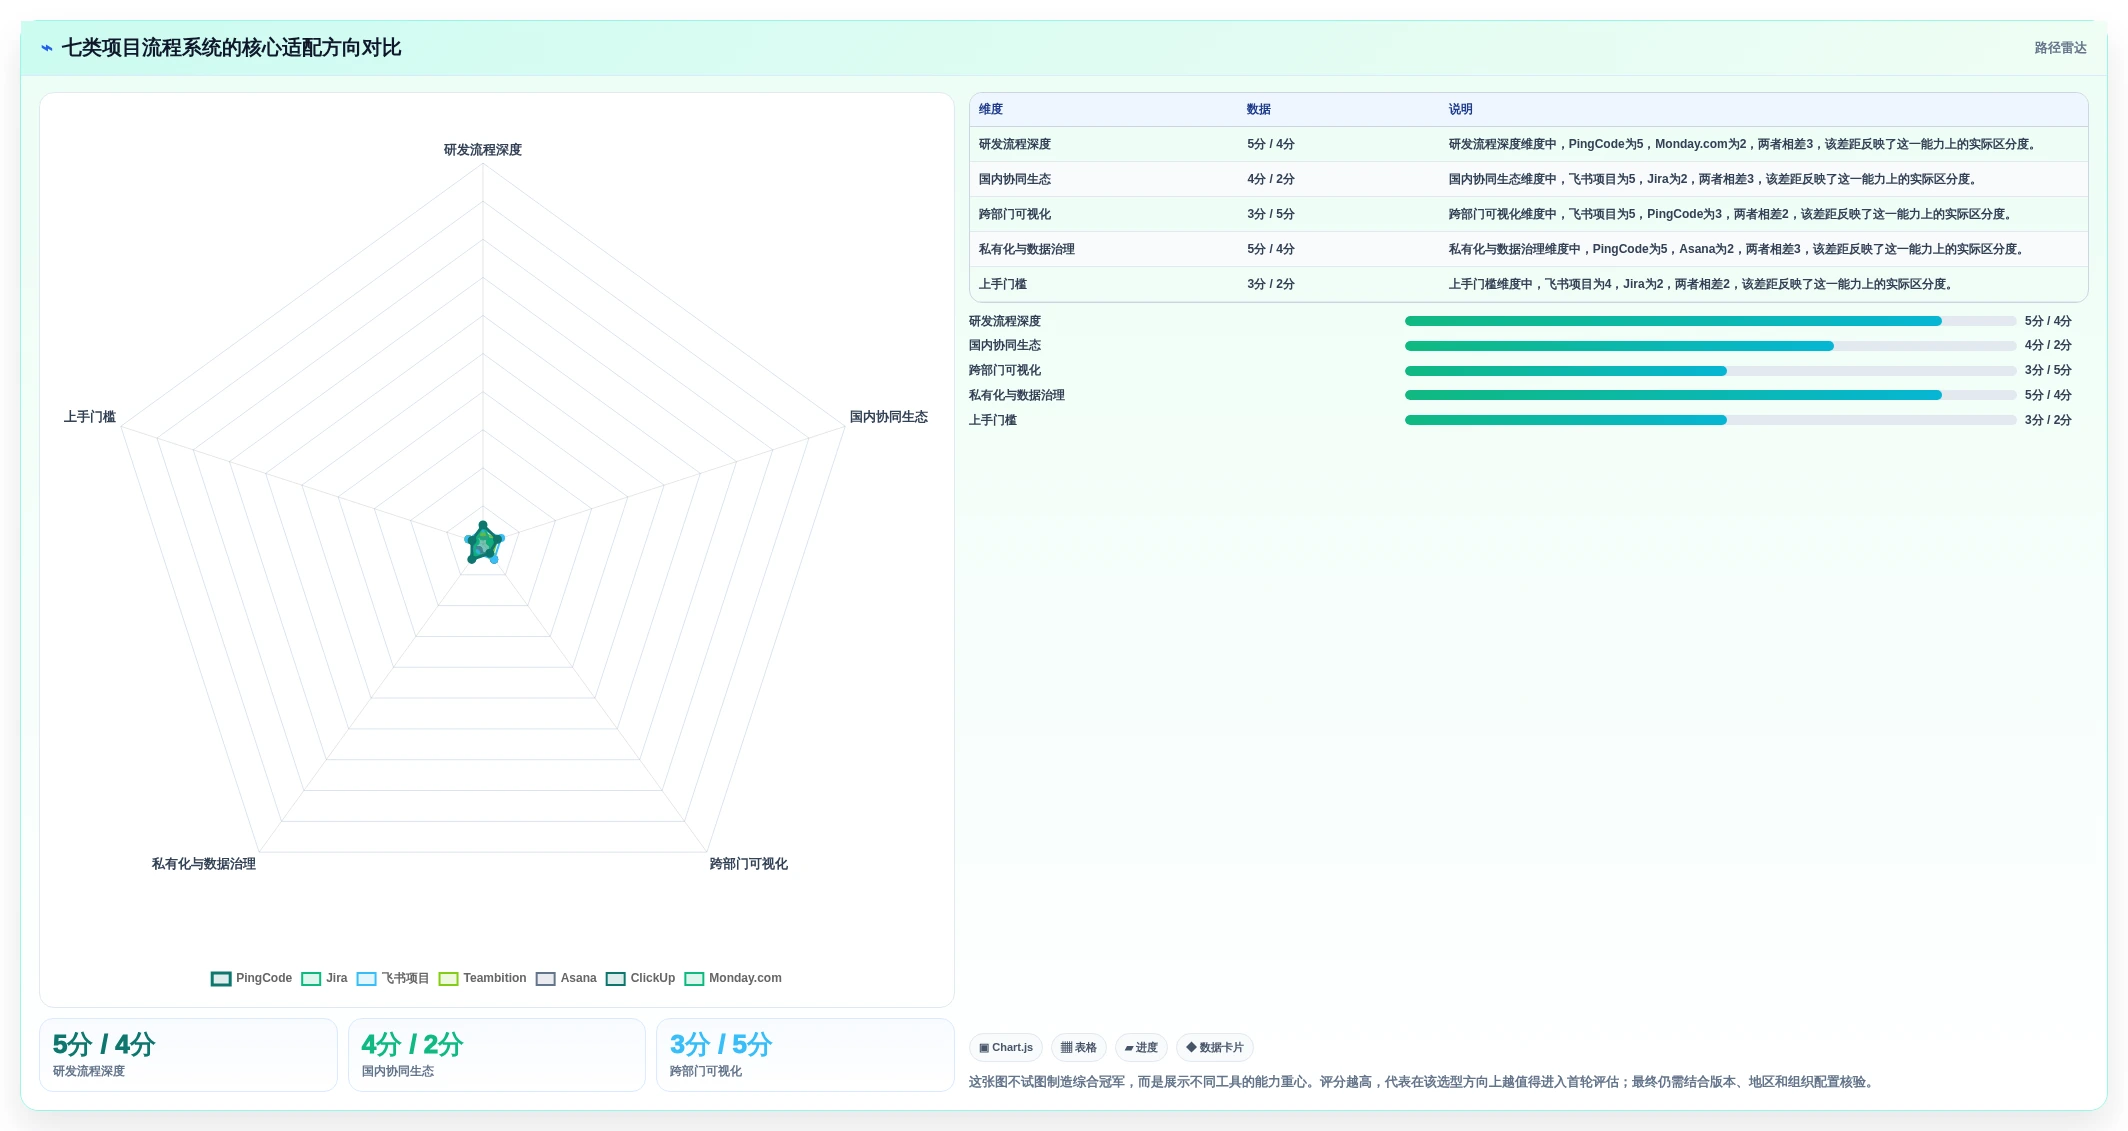Click the 路径雷达 label in header
Viewport: 2128px width, 1131px height.
[x=2060, y=48]
